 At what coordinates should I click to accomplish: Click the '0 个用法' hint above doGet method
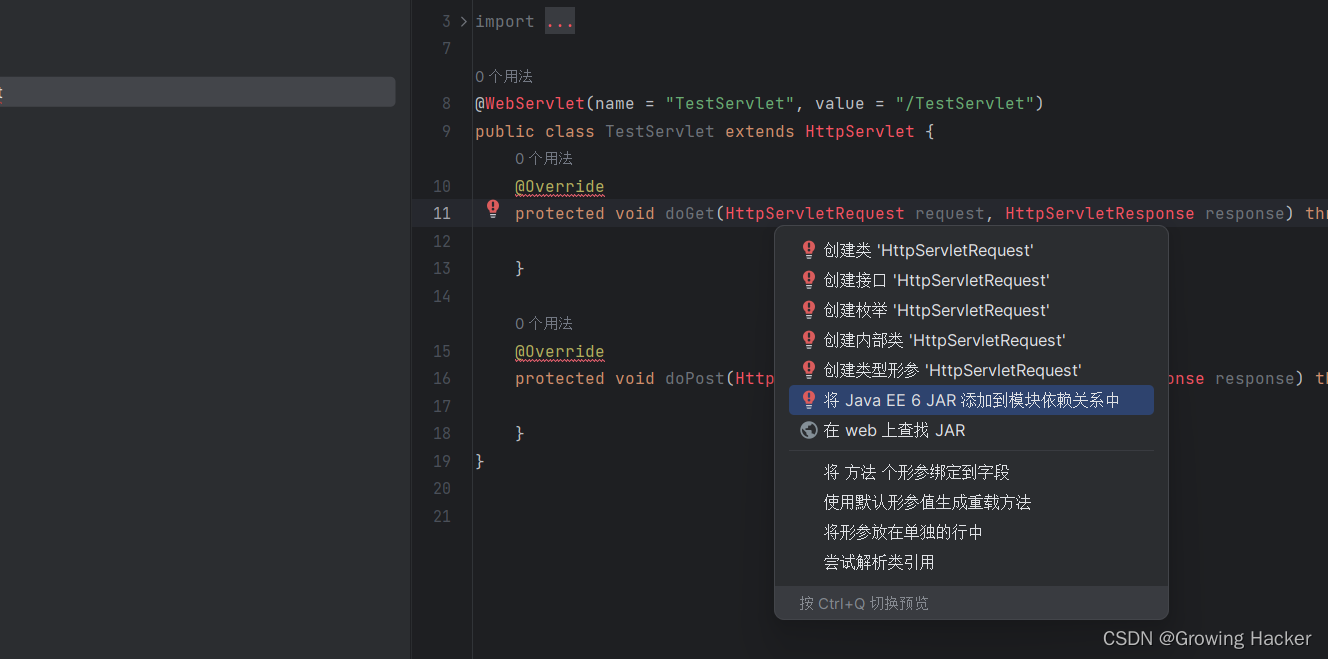[x=543, y=158]
